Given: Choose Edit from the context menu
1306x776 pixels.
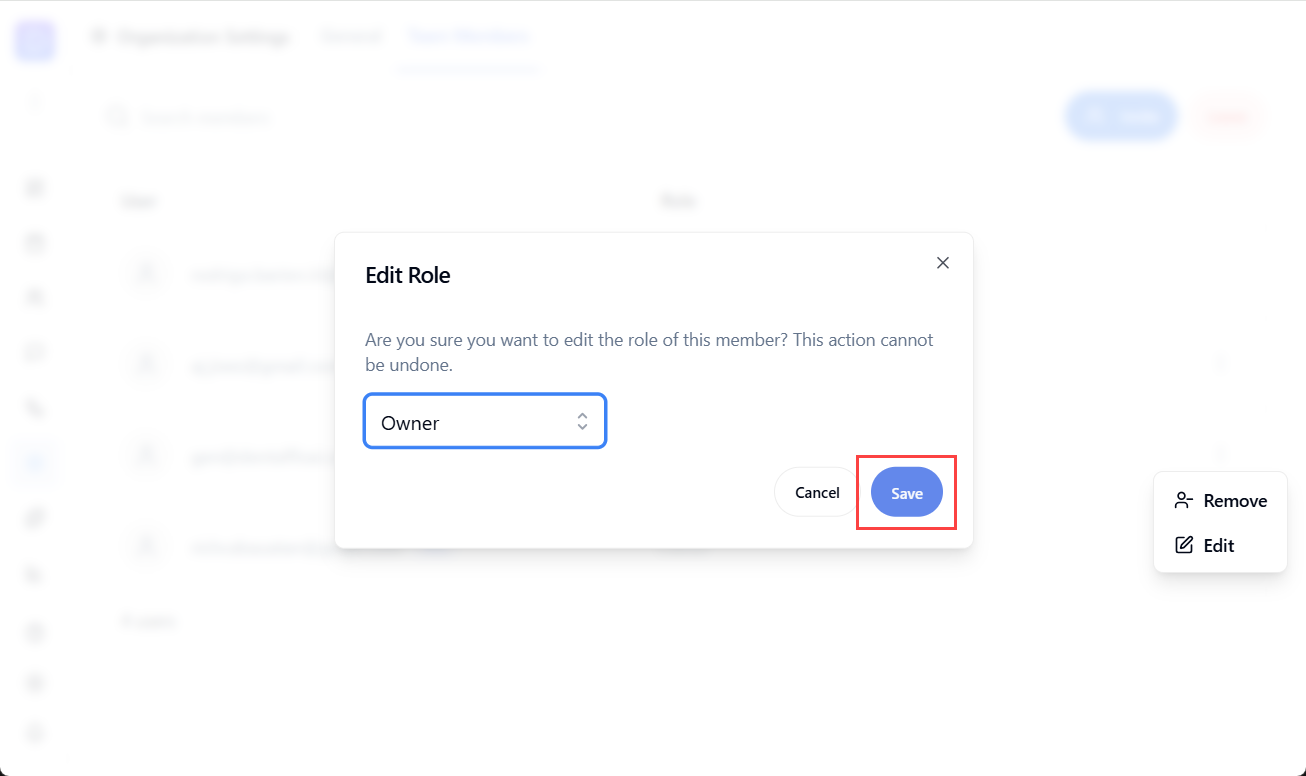Looking at the screenshot, I should coord(1221,544).
